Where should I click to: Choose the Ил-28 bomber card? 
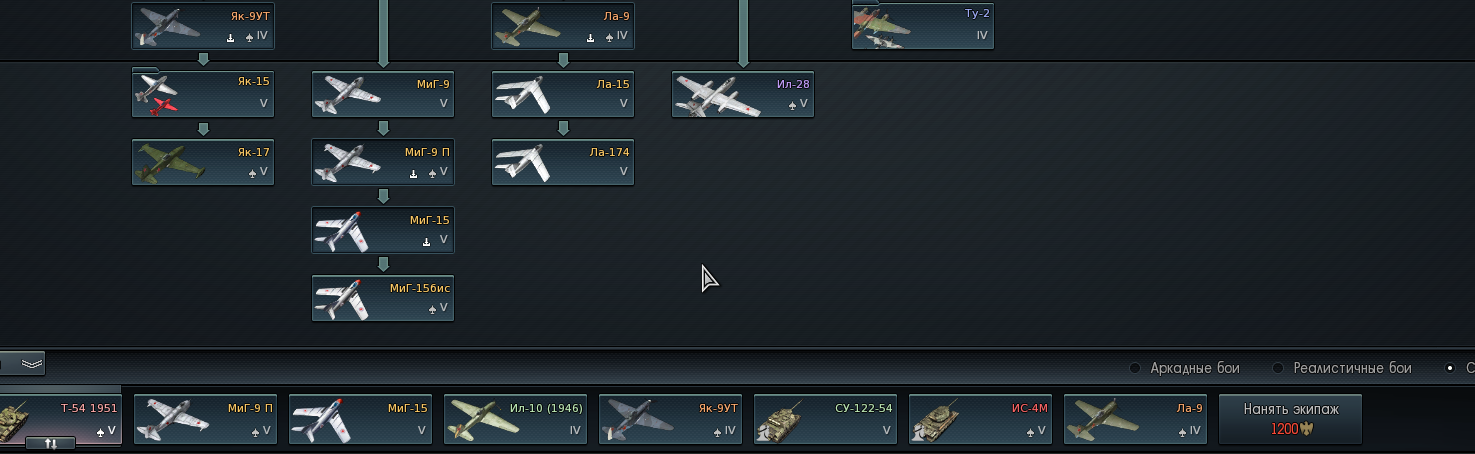point(743,94)
